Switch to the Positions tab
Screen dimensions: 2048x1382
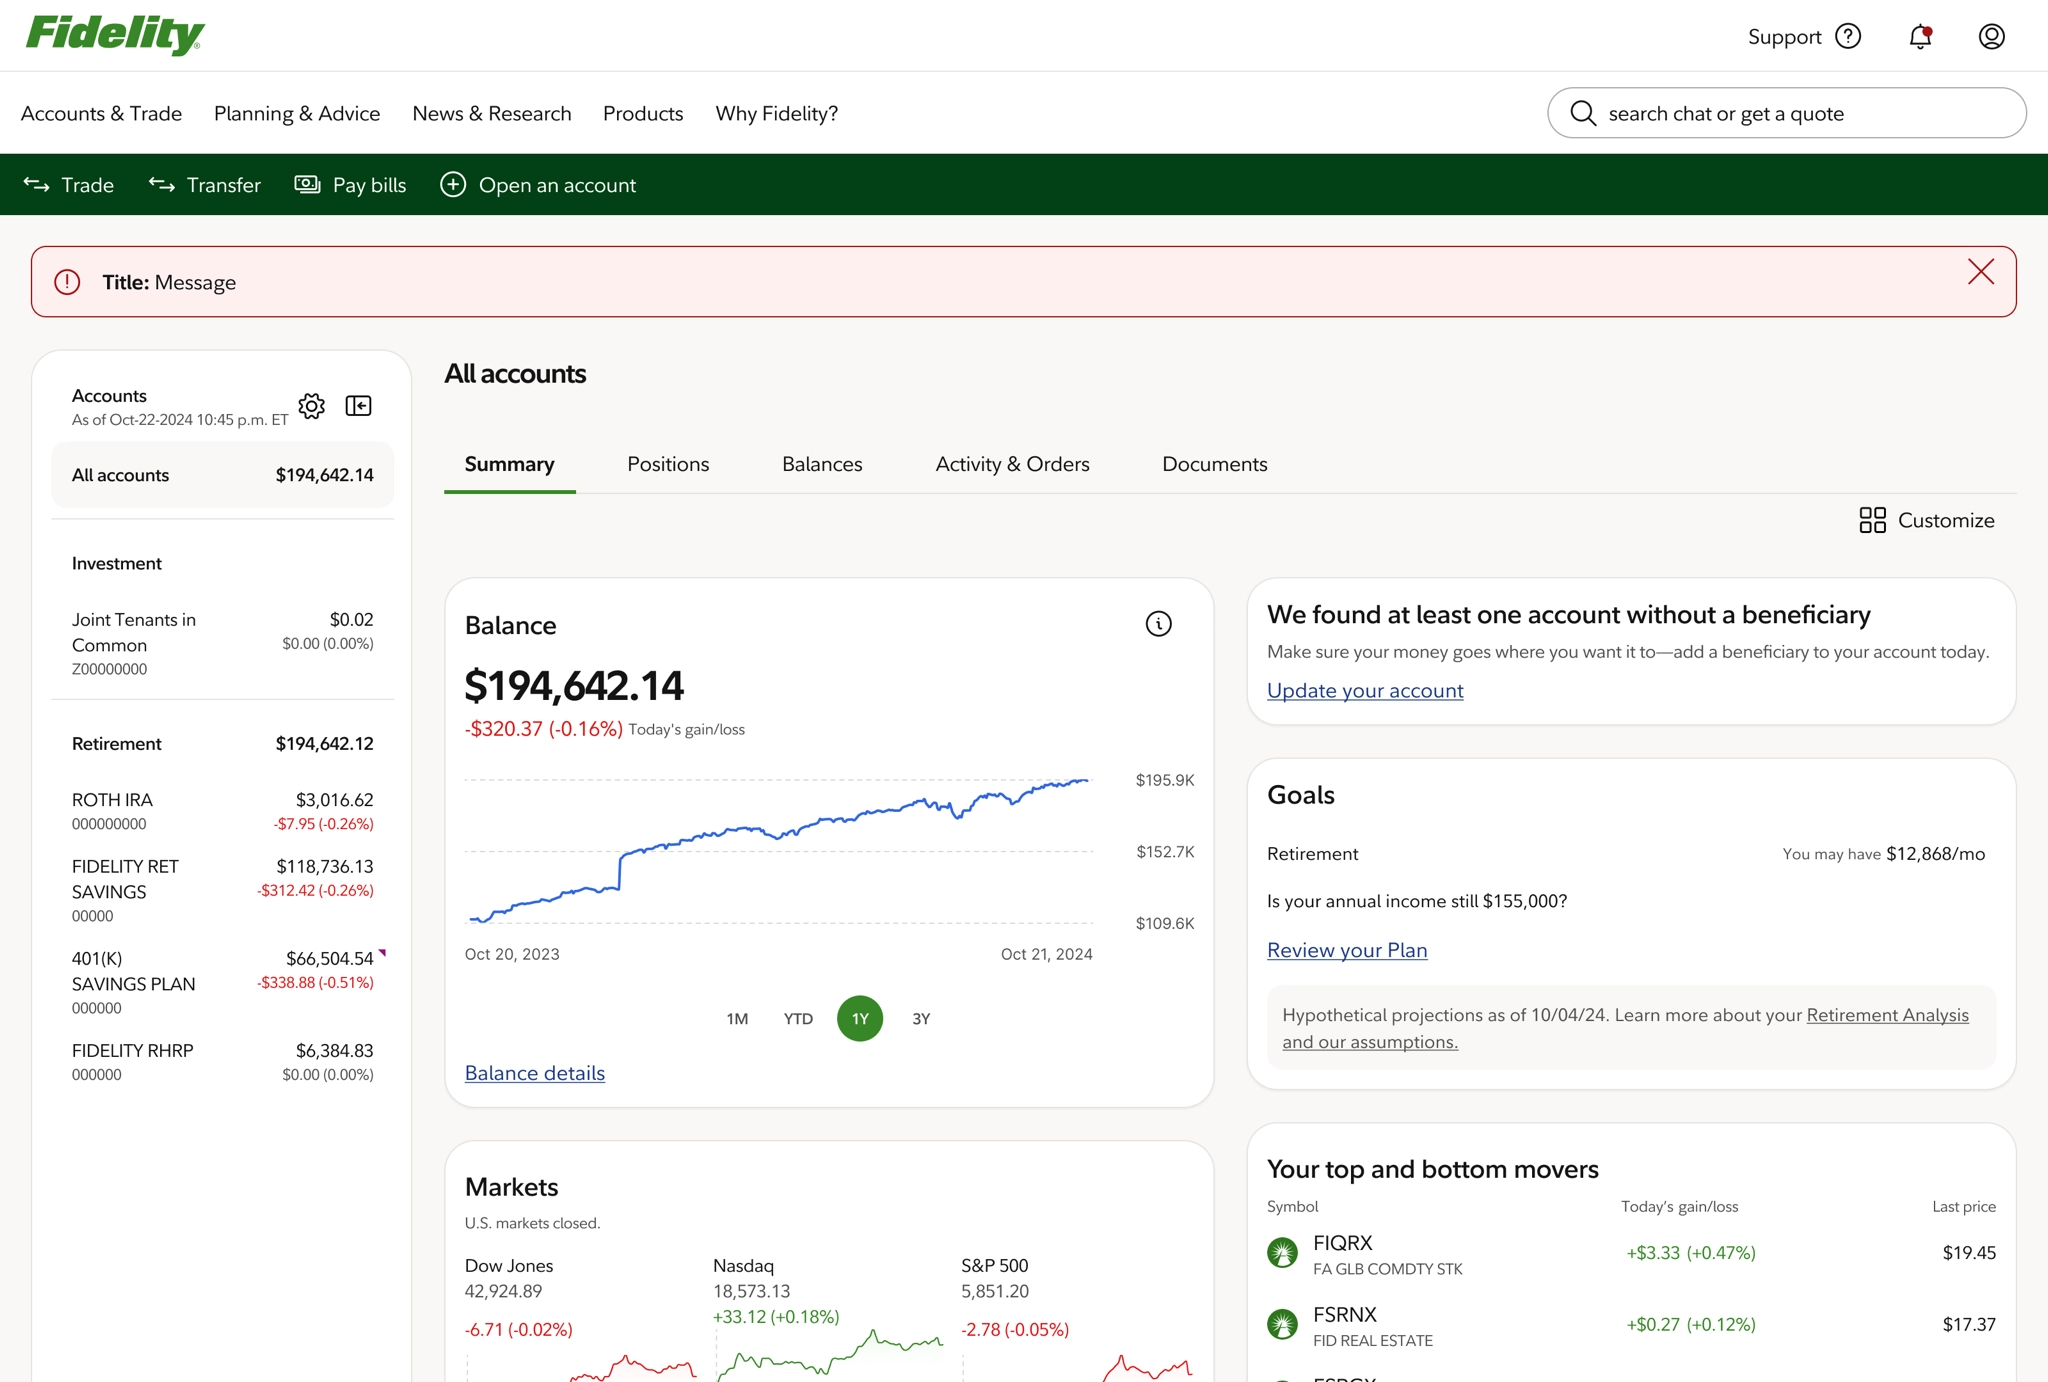click(x=668, y=464)
